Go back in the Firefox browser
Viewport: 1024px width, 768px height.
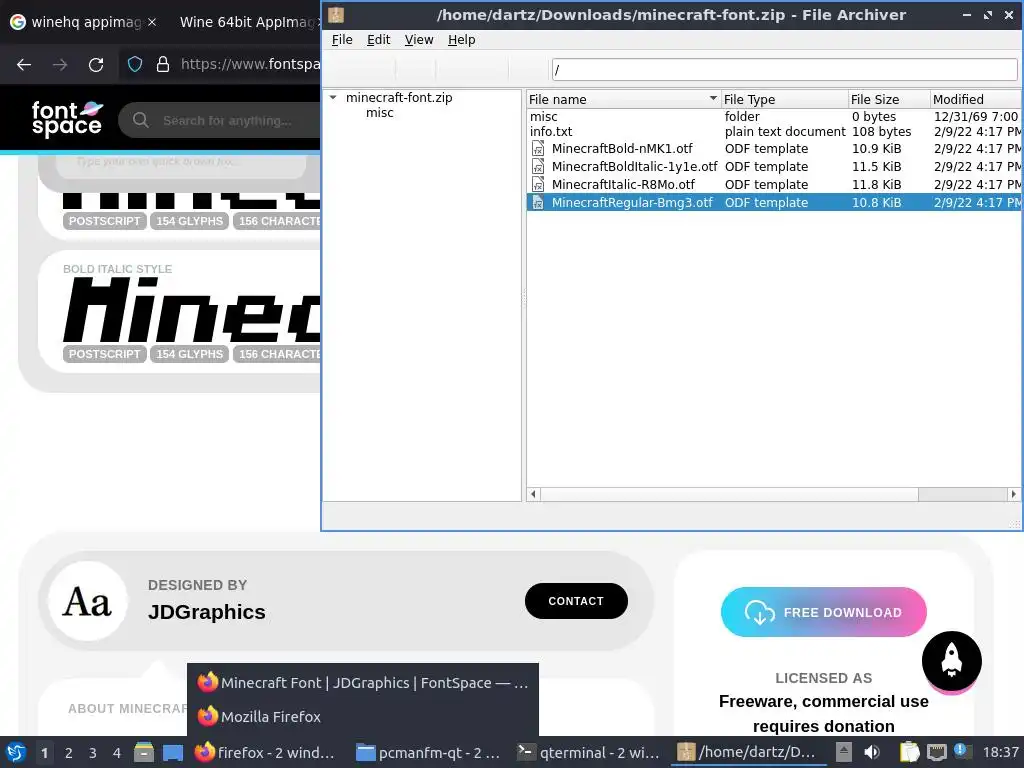point(24,65)
